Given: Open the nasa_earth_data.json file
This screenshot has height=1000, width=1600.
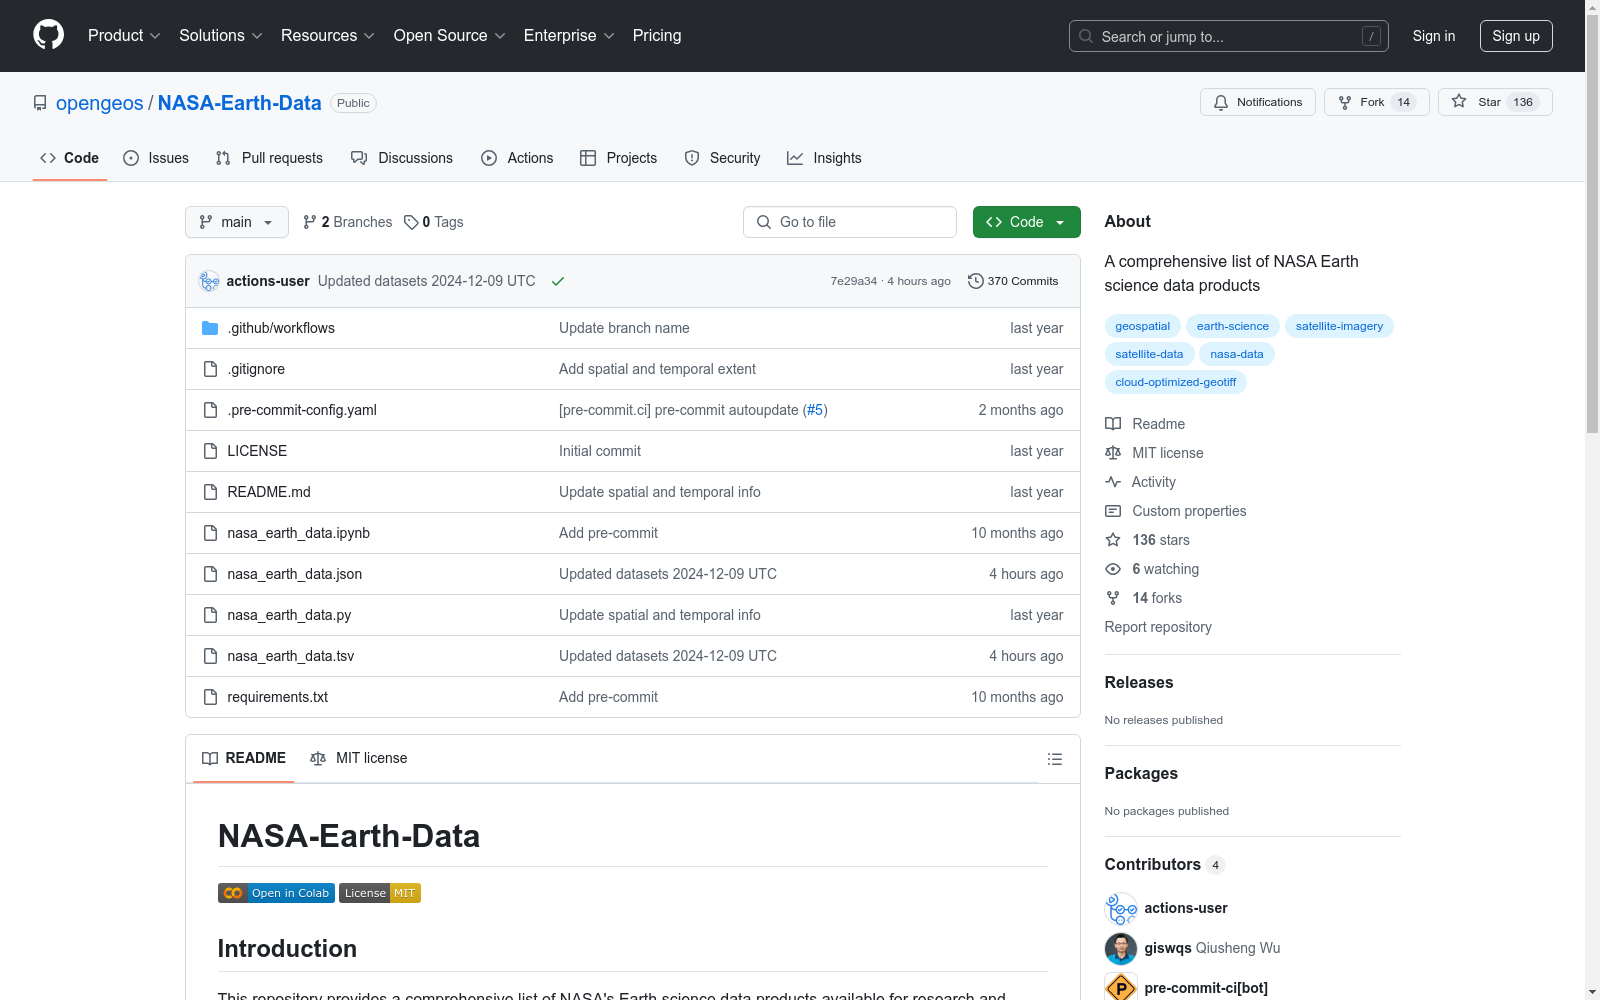Looking at the screenshot, I should pyautogui.click(x=295, y=574).
